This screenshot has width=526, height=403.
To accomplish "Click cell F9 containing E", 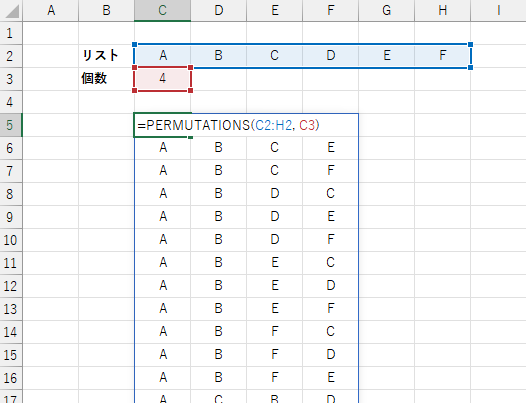I will [x=331, y=217].
